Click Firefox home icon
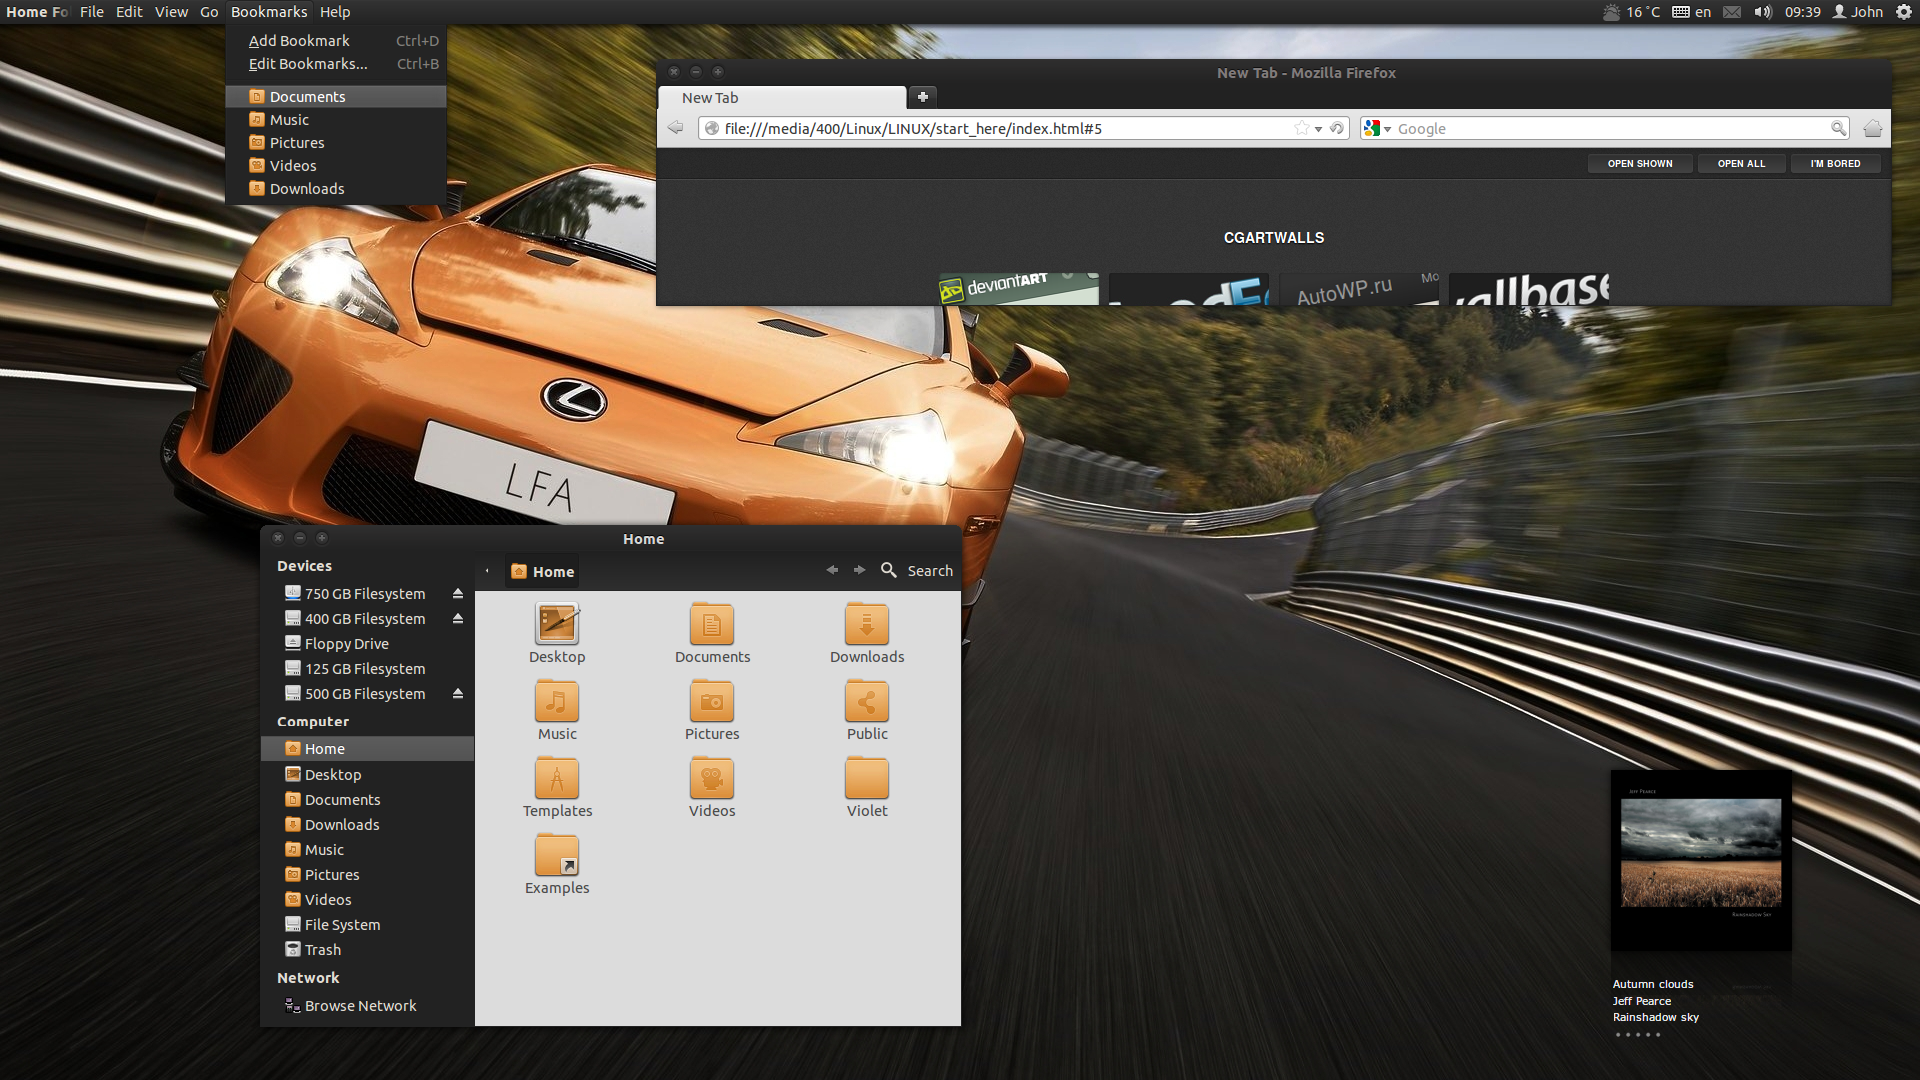This screenshot has height=1080, width=1920. coord(1872,128)
